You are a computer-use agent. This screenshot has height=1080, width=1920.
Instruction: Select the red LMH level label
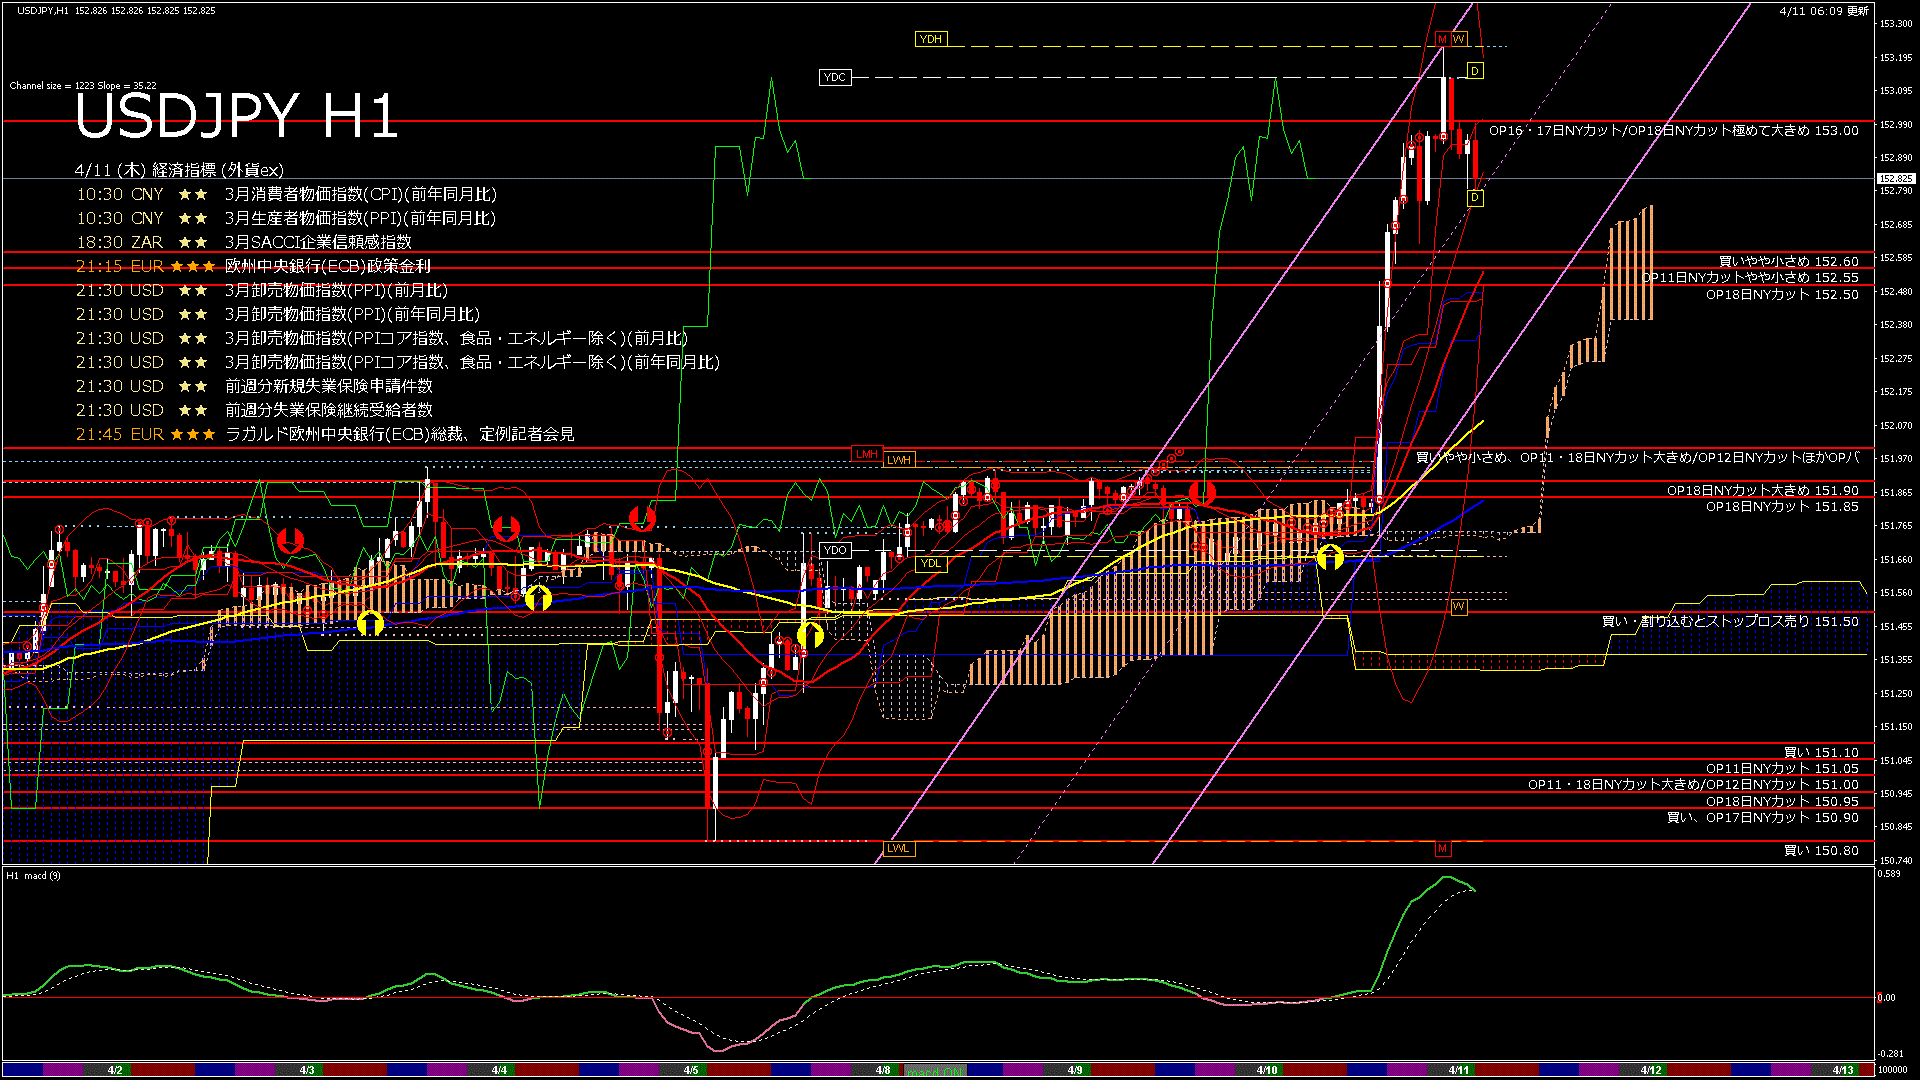(x=866, y=454)
